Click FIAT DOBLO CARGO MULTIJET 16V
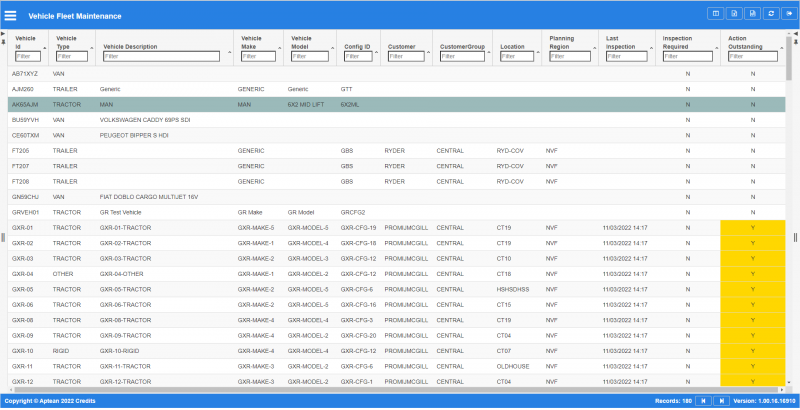This screenshot has width=800, height=410. (148, 197)
